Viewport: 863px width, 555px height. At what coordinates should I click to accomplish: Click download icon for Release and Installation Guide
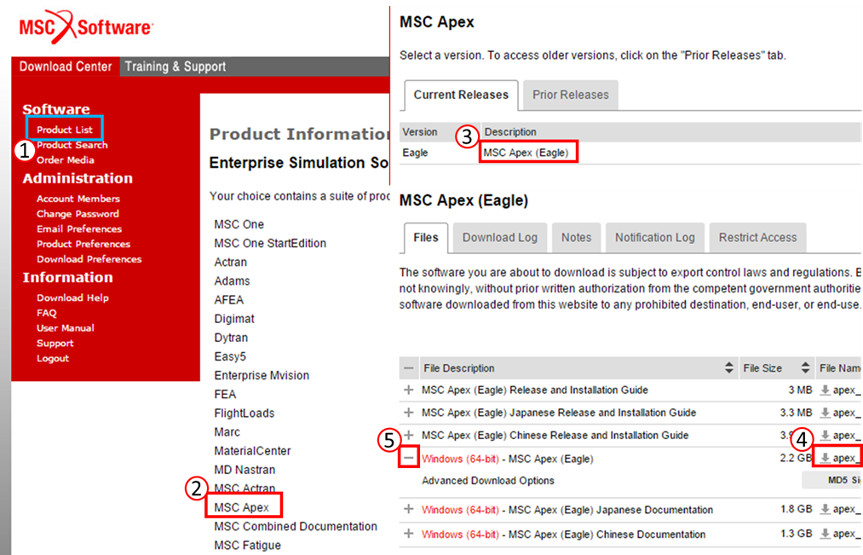click(825, 390)
